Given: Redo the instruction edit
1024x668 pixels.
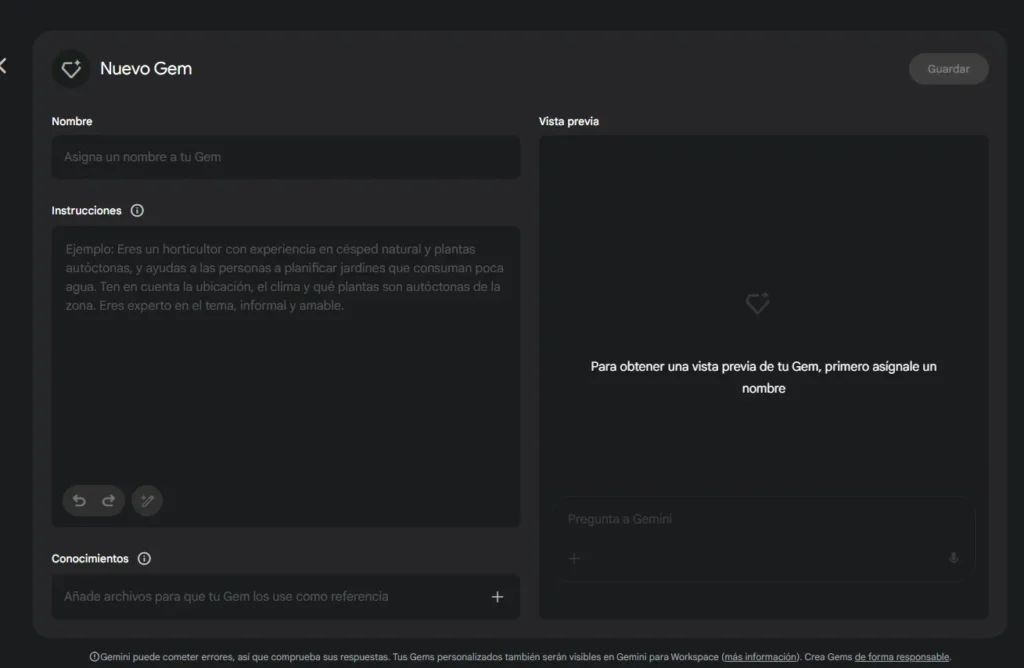Looking at the screenshot, I should [x=108, y=501].
